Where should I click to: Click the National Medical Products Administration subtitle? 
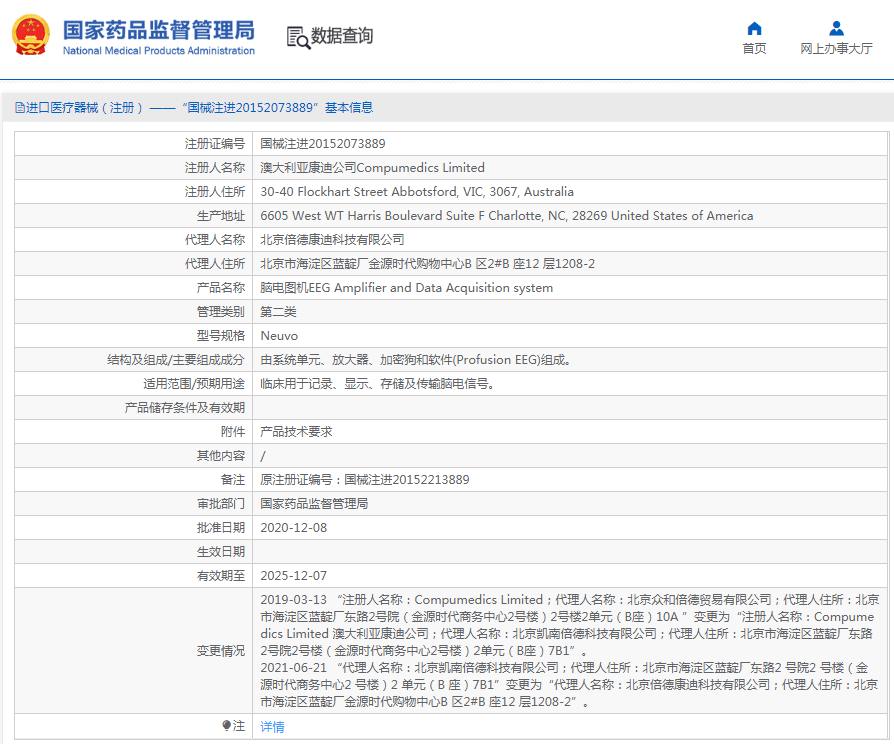click(158, 51)
